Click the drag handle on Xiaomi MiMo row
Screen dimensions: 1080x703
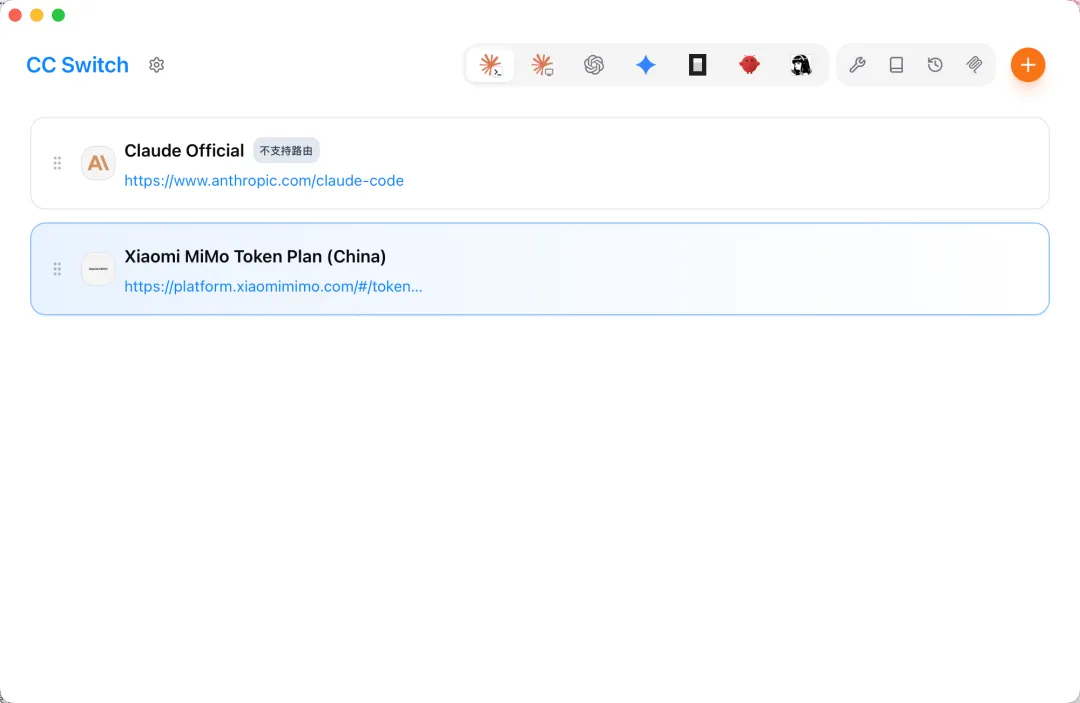[x=57, y=269]
